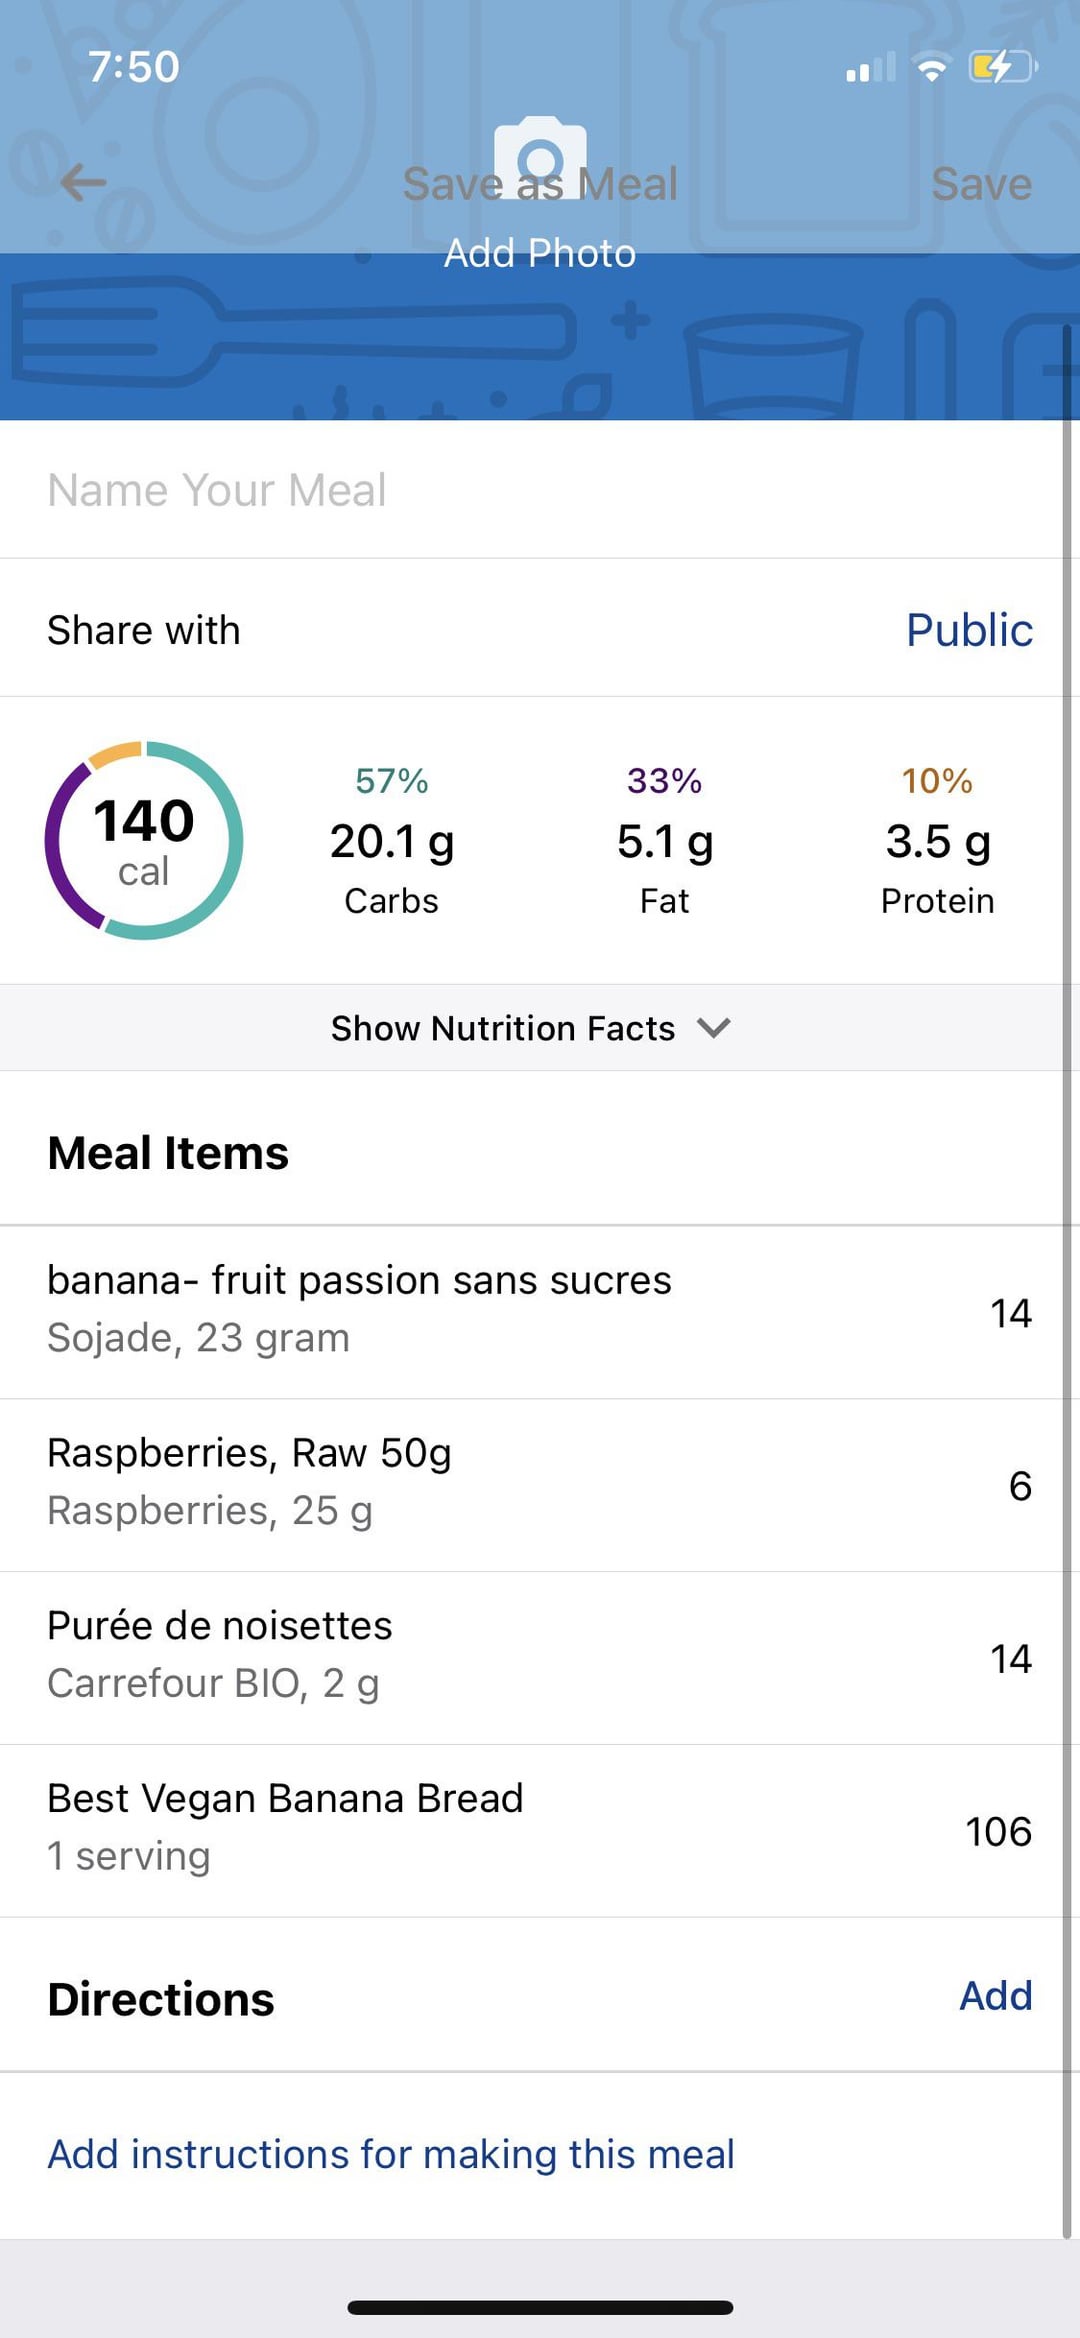
Task: Tap the 57% Carbs macro value
Action: 392,840
